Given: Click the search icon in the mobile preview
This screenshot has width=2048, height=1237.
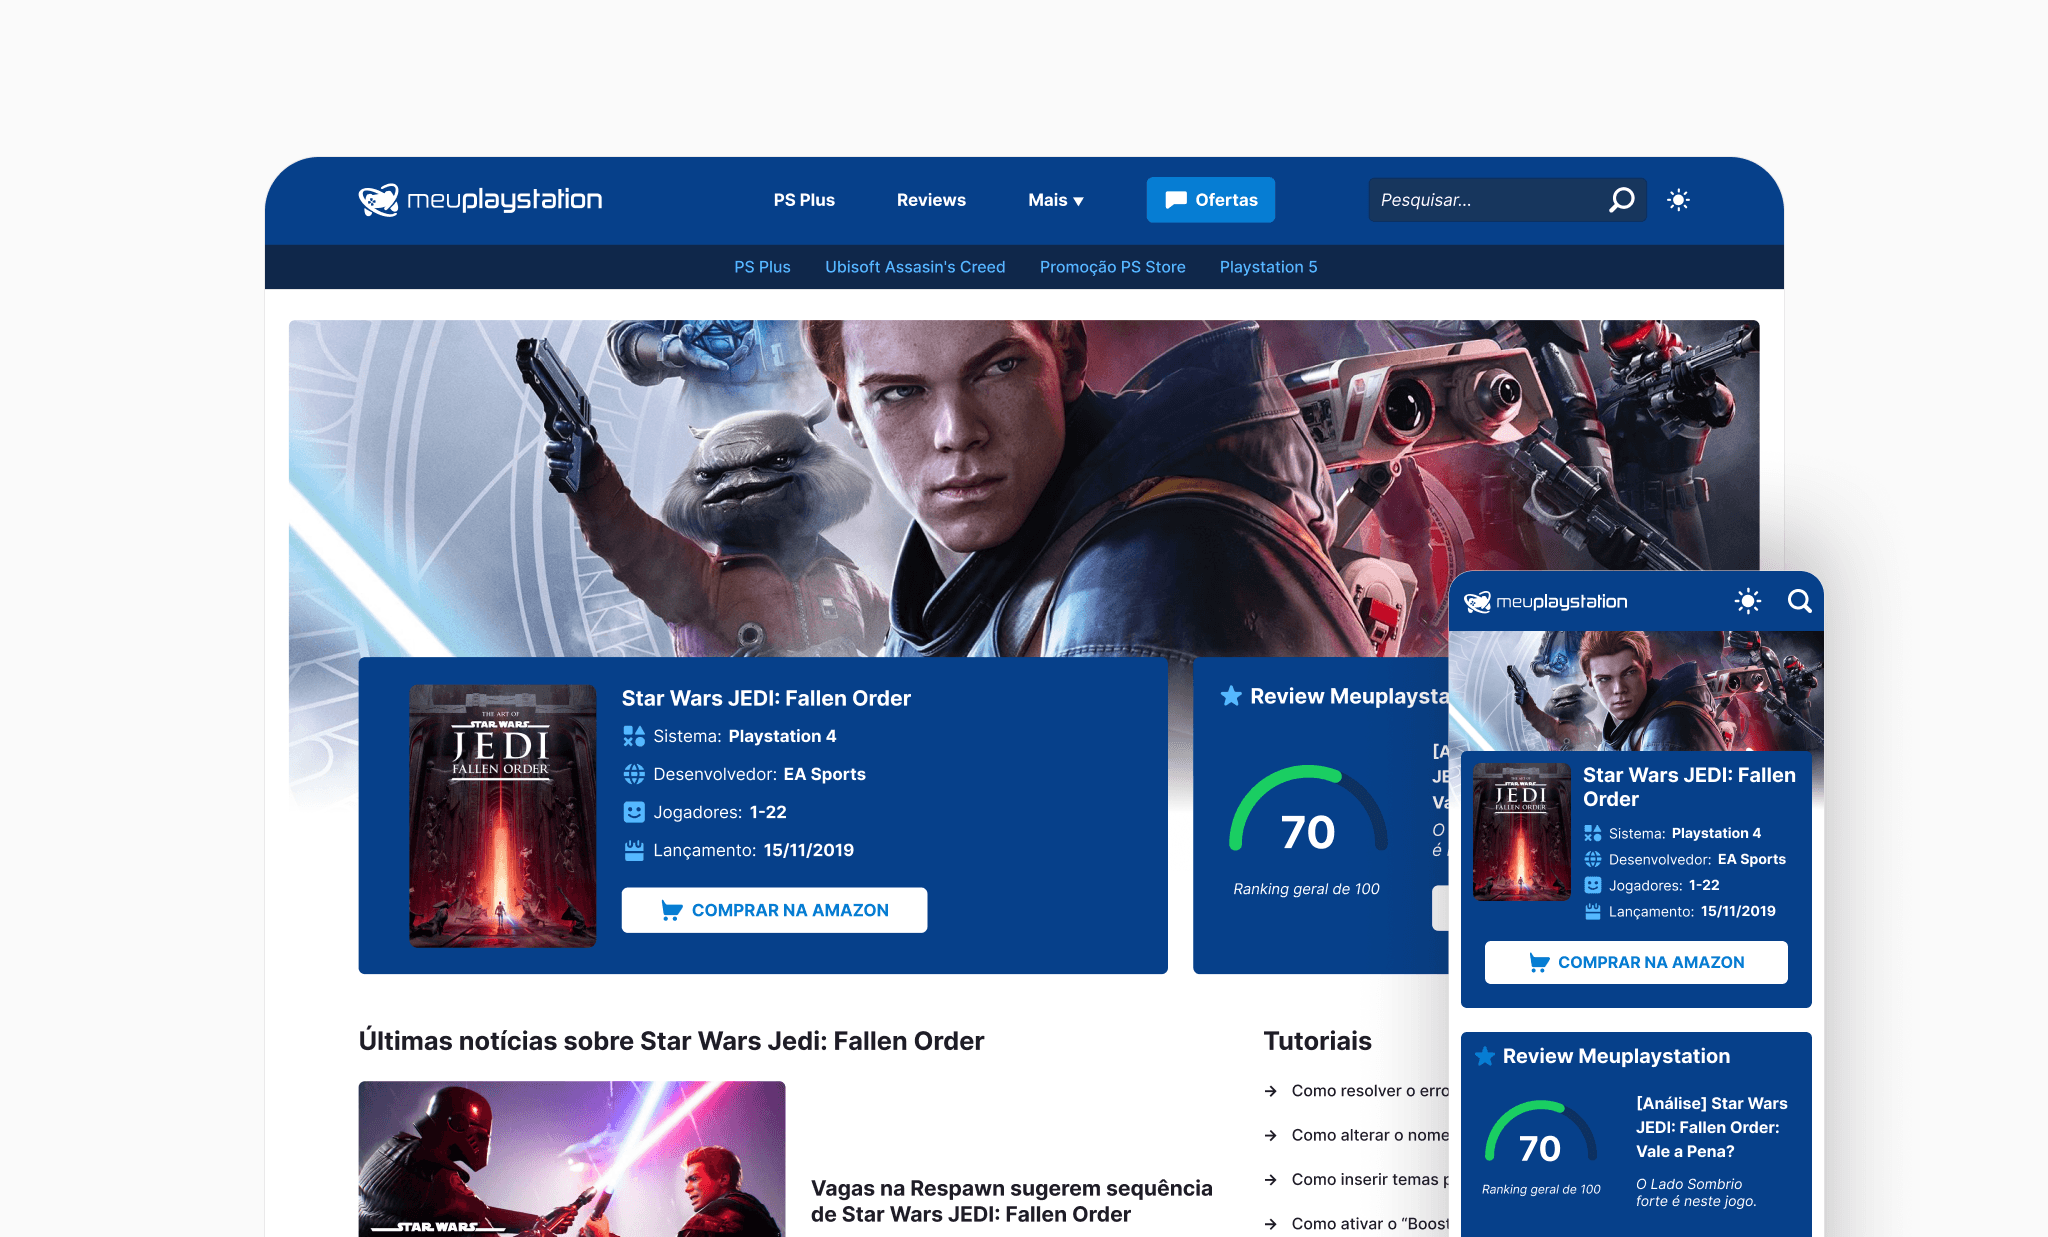Looking at the screenshot, I should click(x=1799, y=601).
